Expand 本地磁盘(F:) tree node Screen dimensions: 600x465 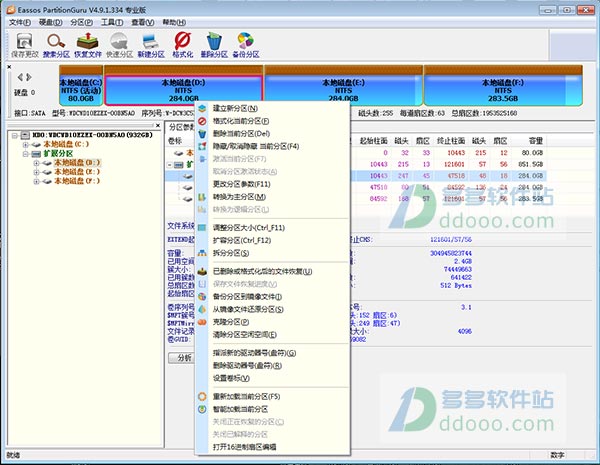[x=36, y=181]
